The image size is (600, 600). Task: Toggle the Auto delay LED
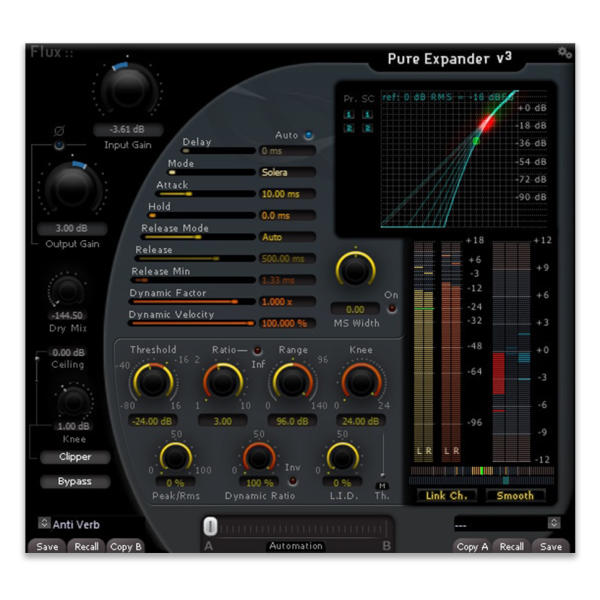coord(308,135)
